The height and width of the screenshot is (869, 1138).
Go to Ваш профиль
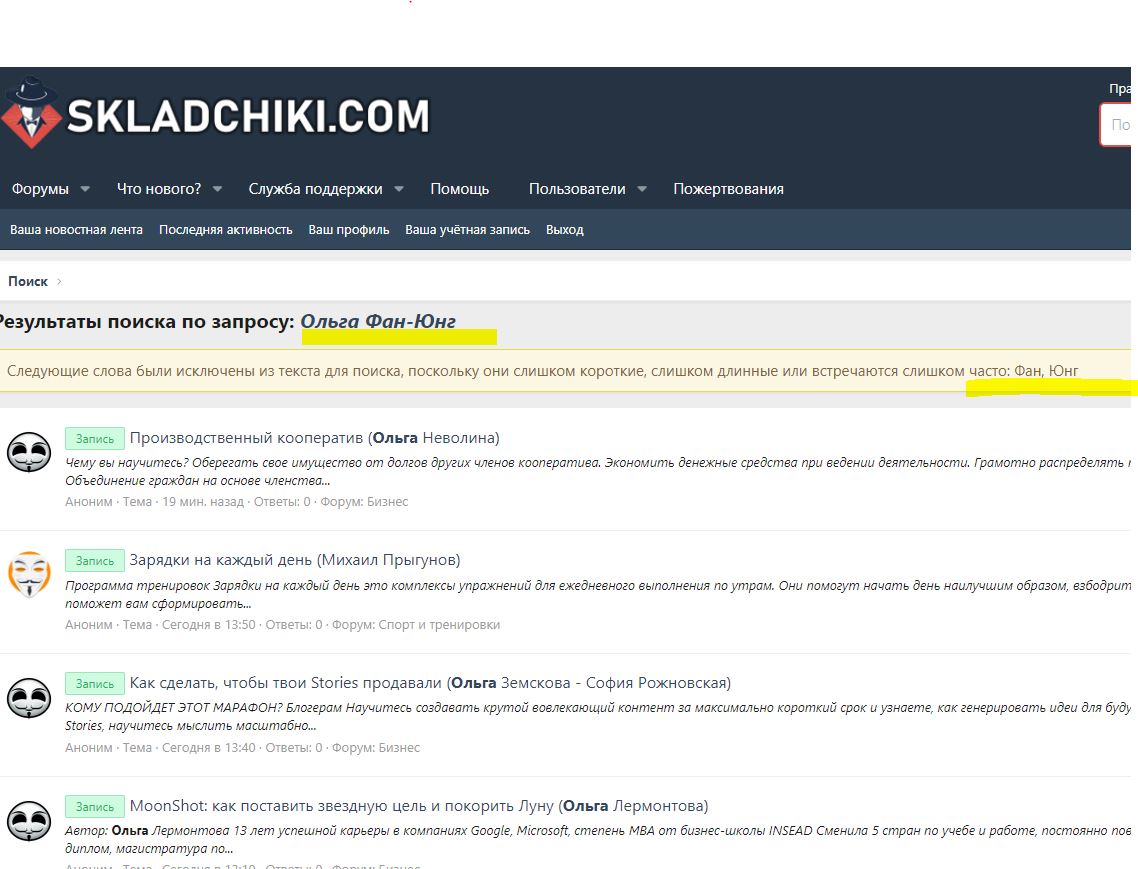point(348,229)
